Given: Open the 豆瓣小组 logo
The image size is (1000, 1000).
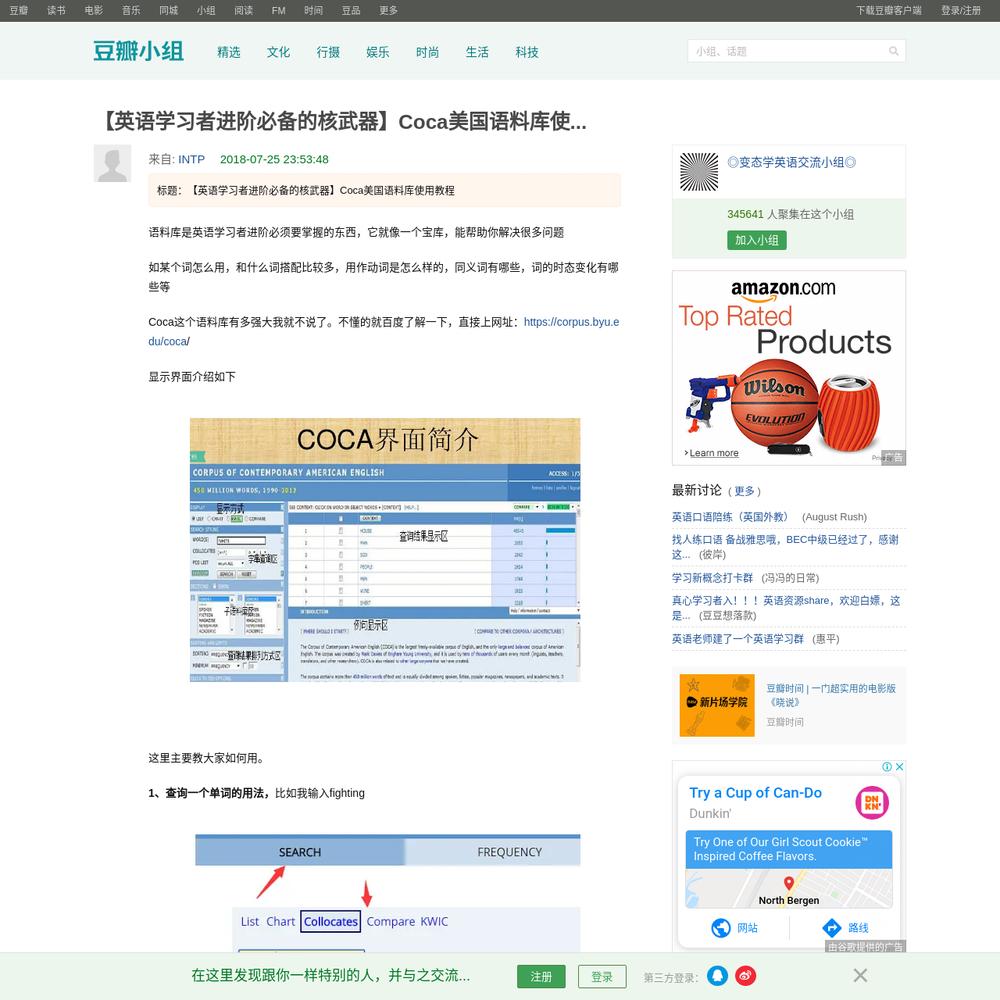Looking at the screenshot, I should click(138, 51).
